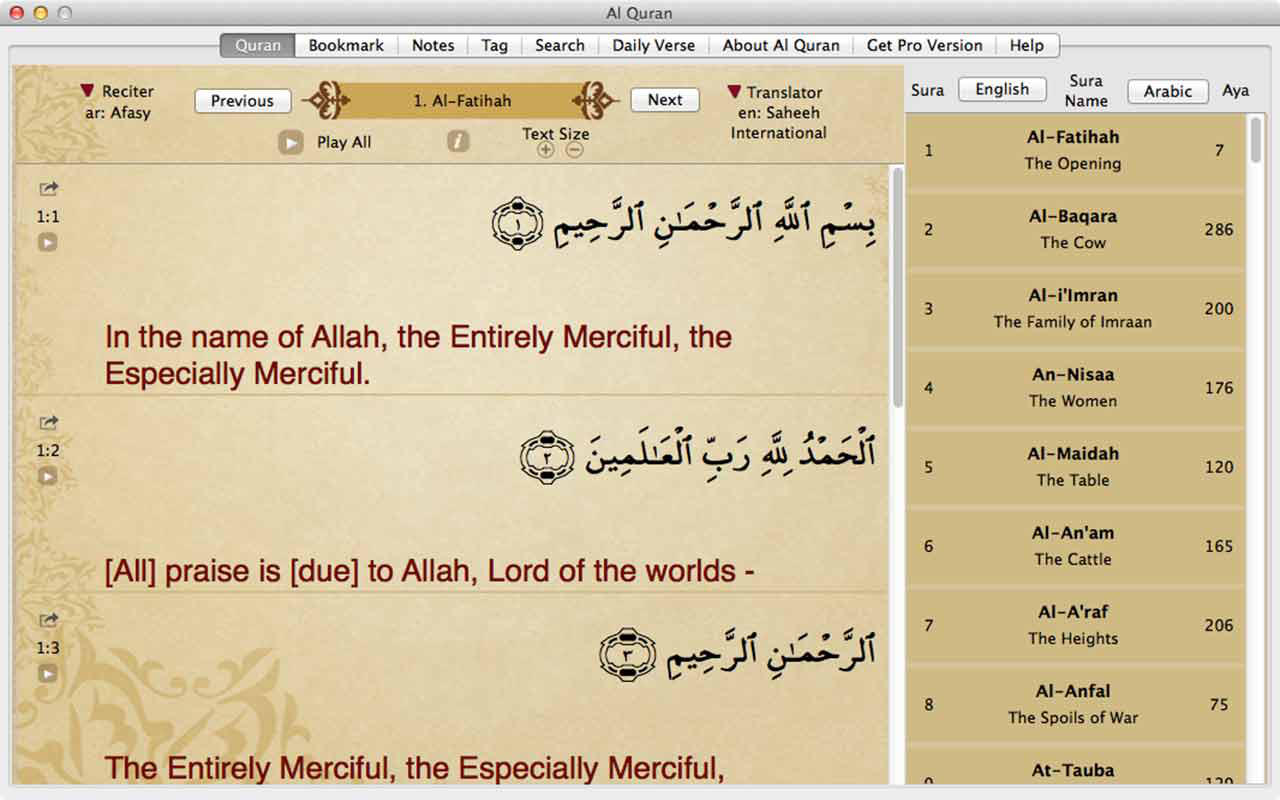
Task: Open the Reciter dropdown triangle
Action: click(x=88, y=91)
